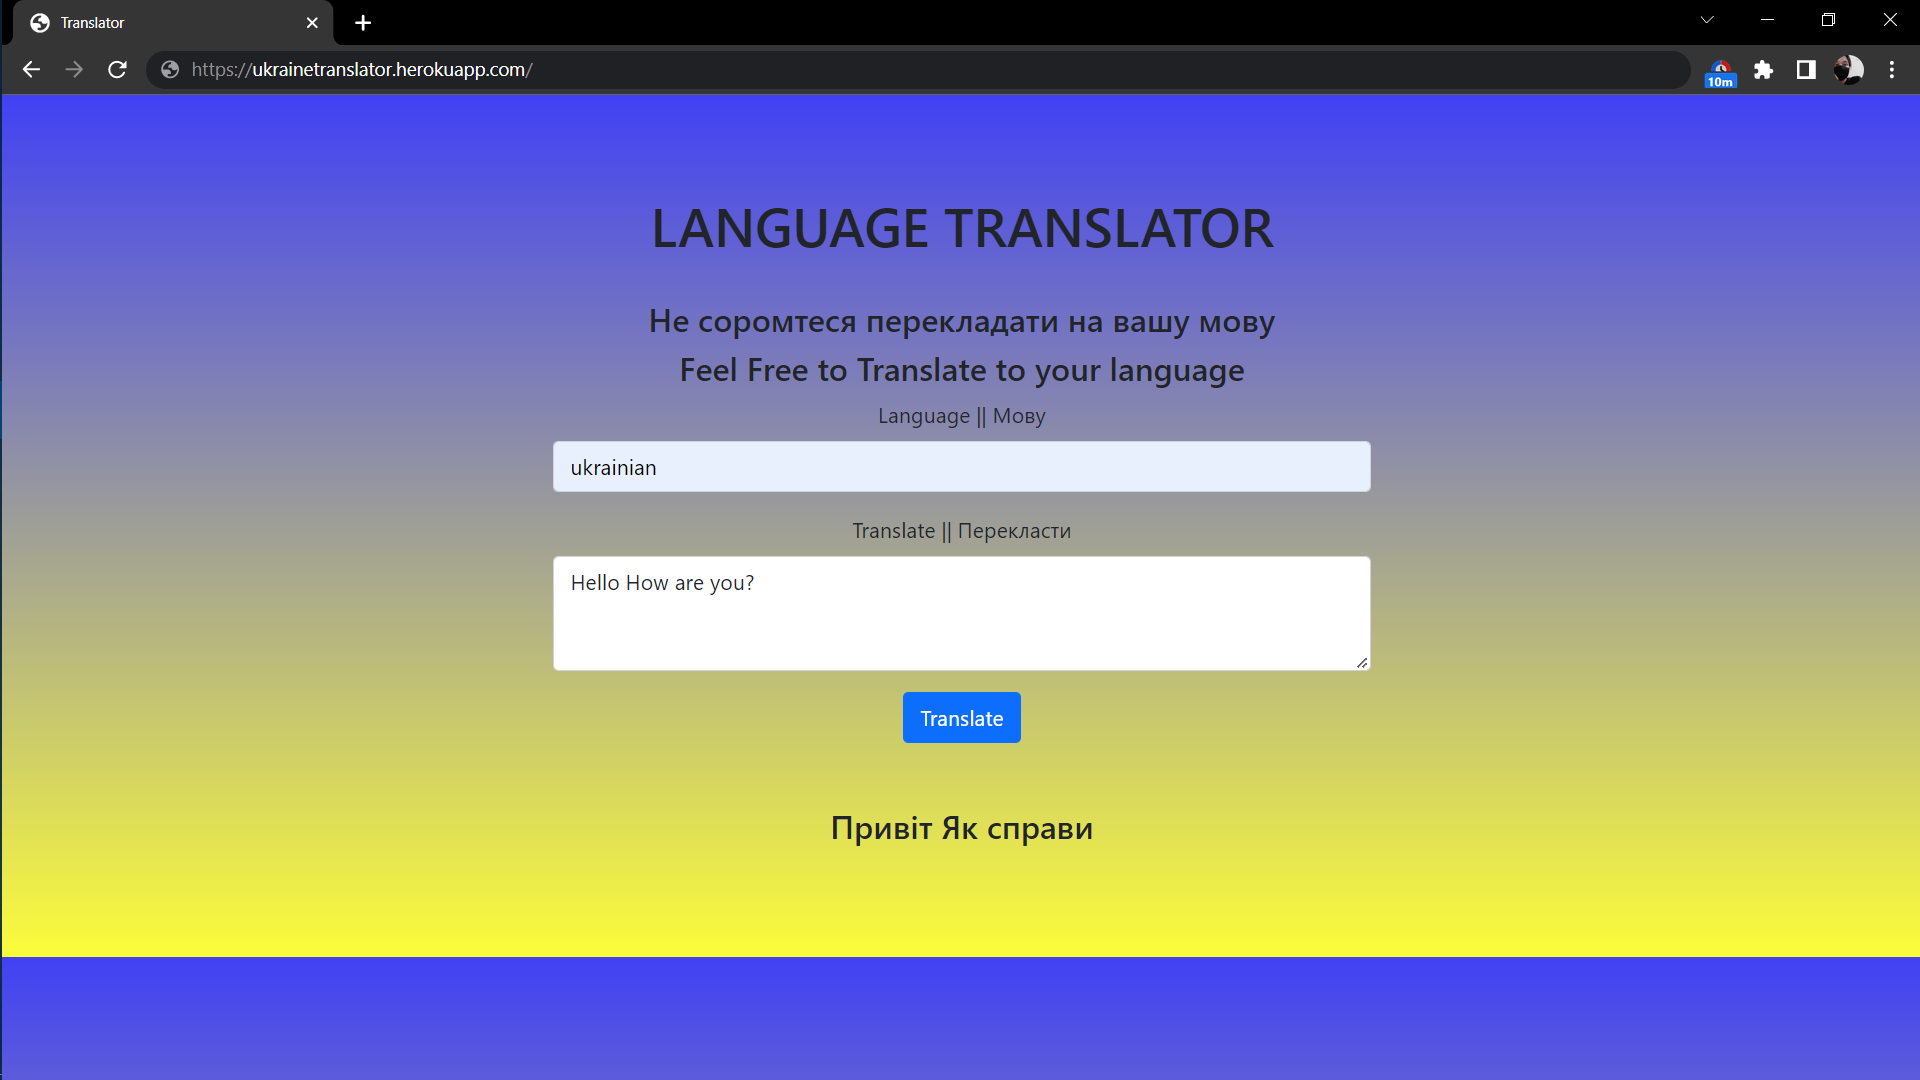Click the translated text Привіт Як справи
The width and height of the screenshot is (1920, 1080).
(x=961, y=828)
